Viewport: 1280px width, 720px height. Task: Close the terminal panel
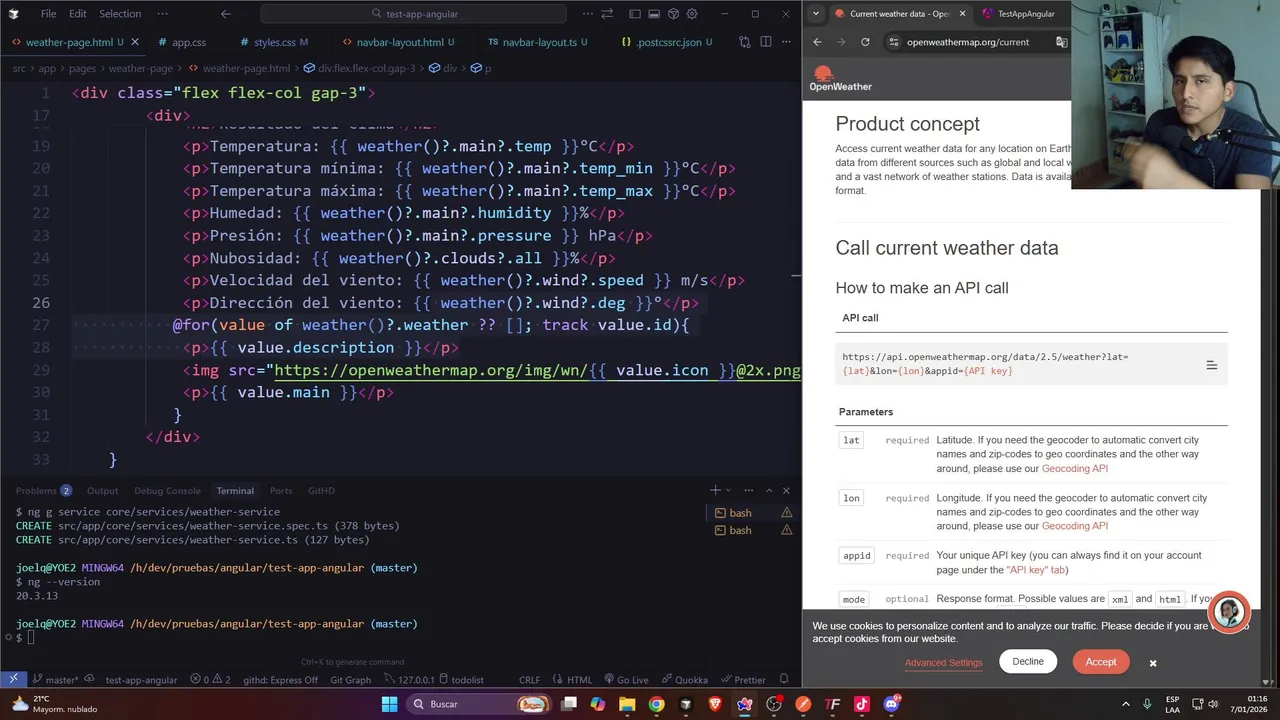[786, 490]
